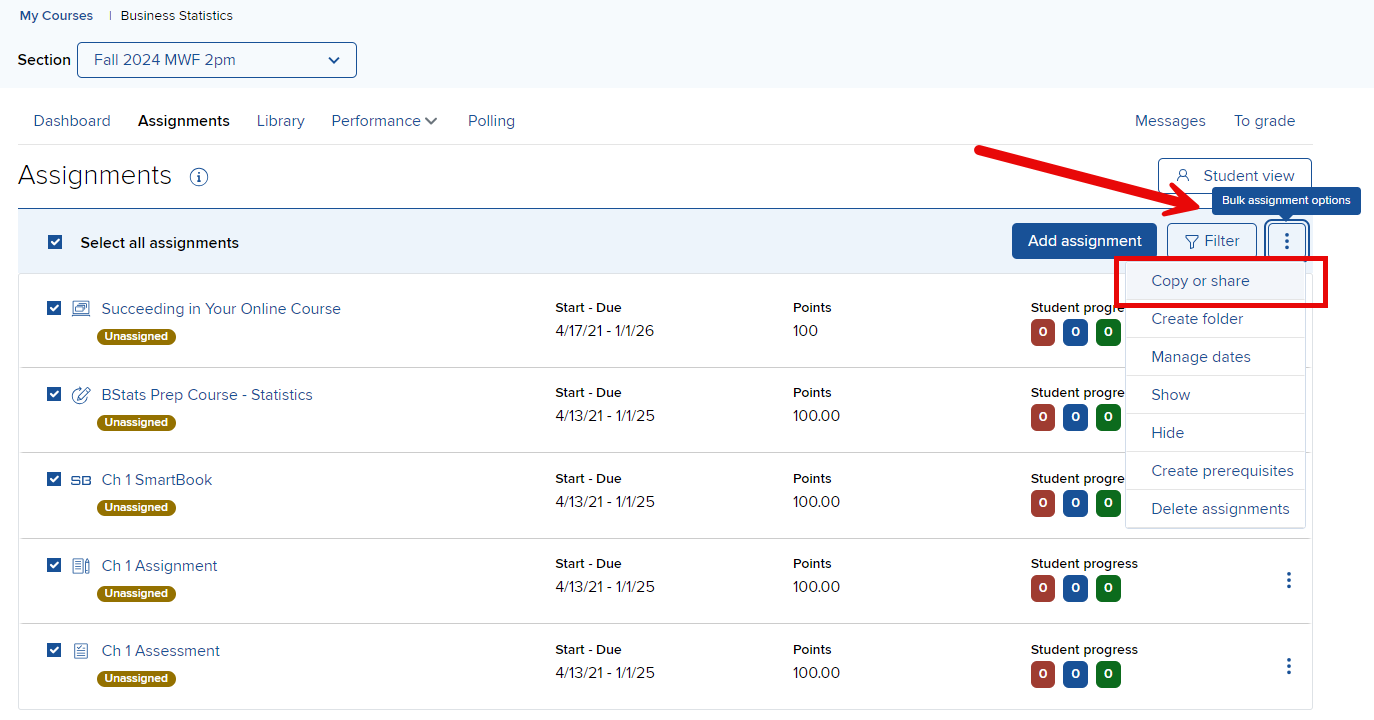The width and height of the screenshot is (1374, 720).
Task: Go to My Courses breadcrumb
Action: pos(56,16)
